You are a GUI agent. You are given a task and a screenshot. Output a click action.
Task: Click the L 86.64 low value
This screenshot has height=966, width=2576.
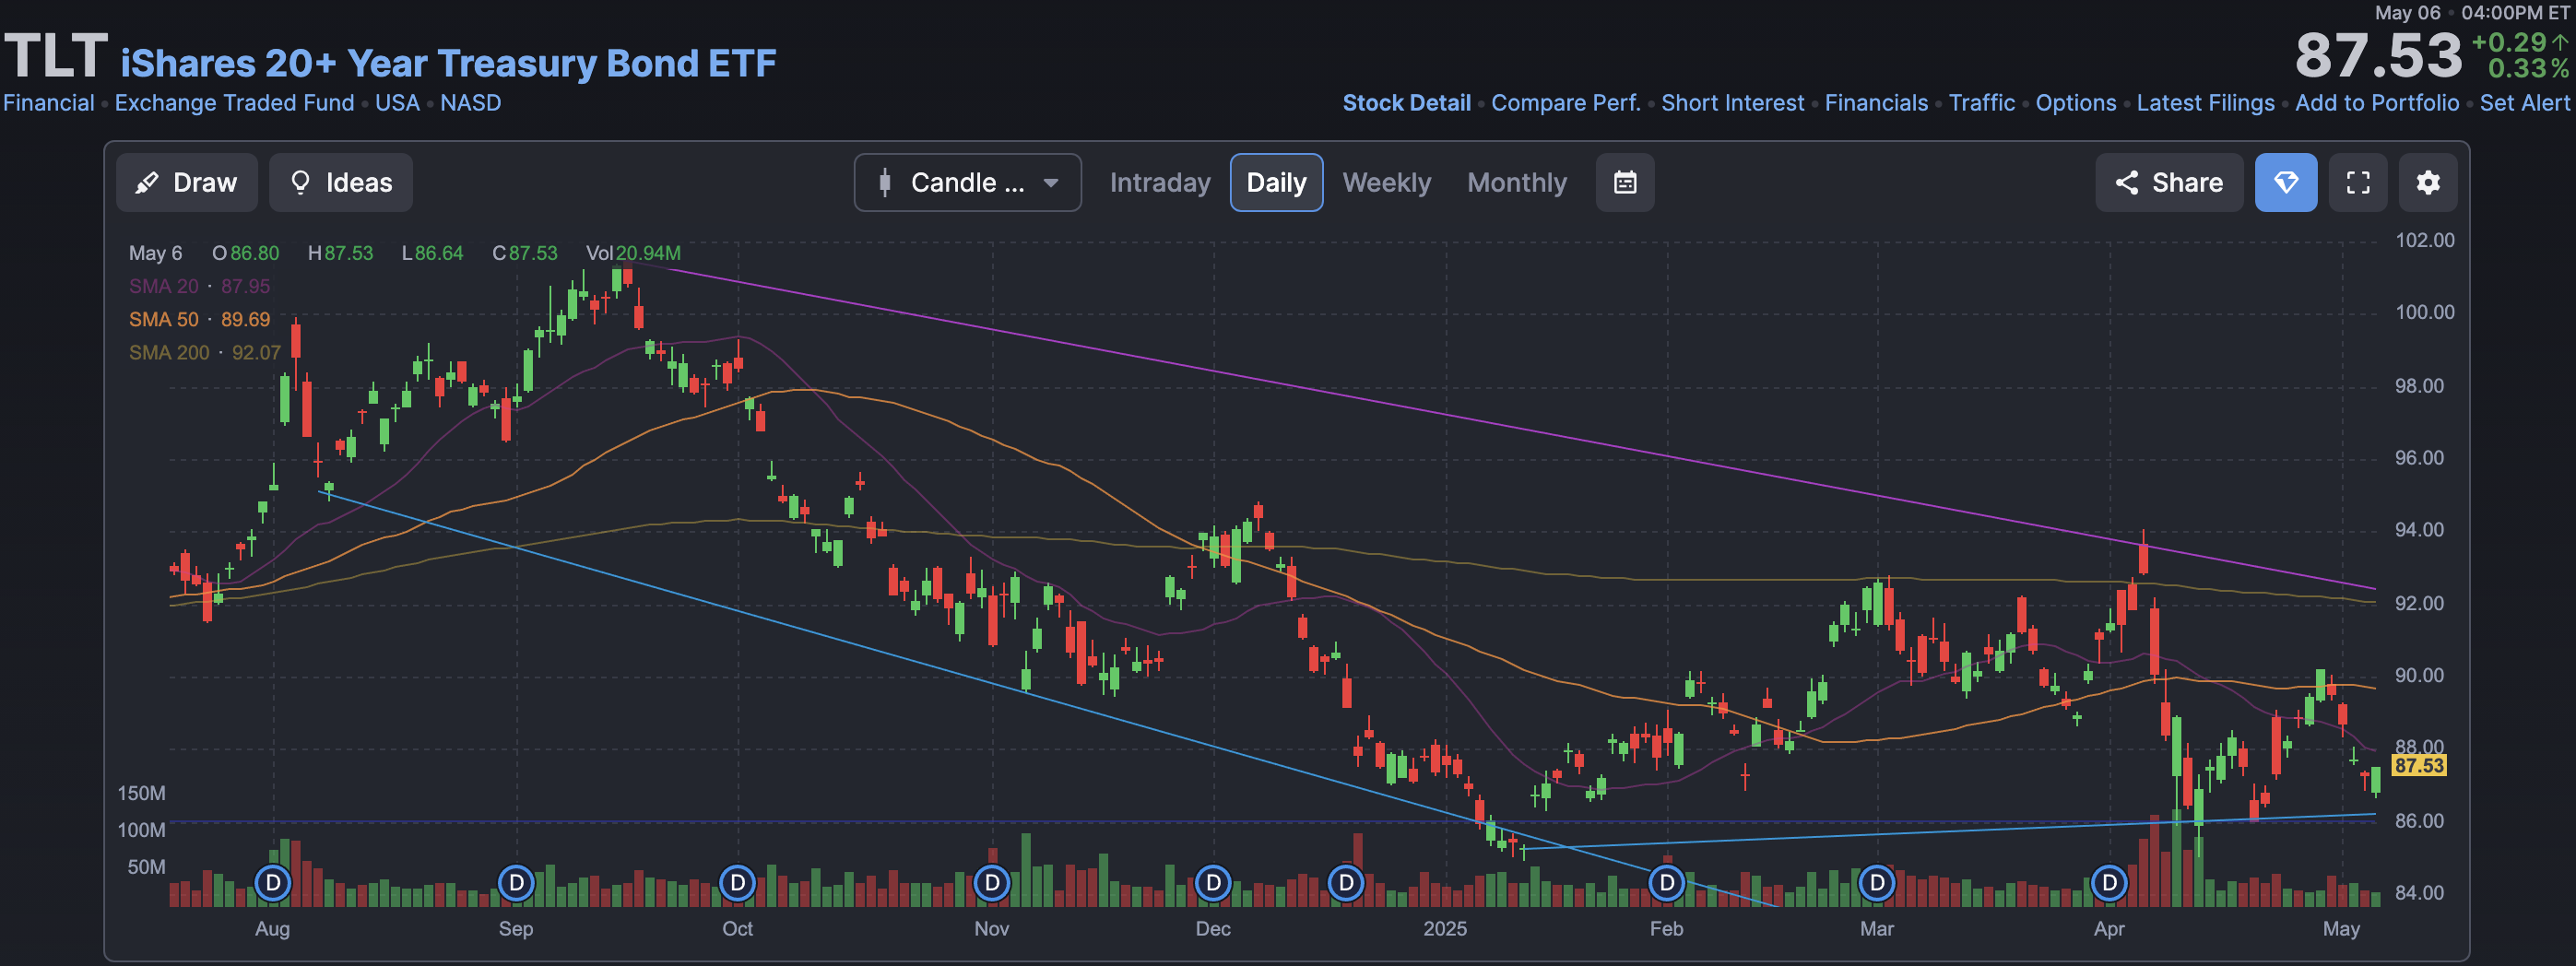432,253
